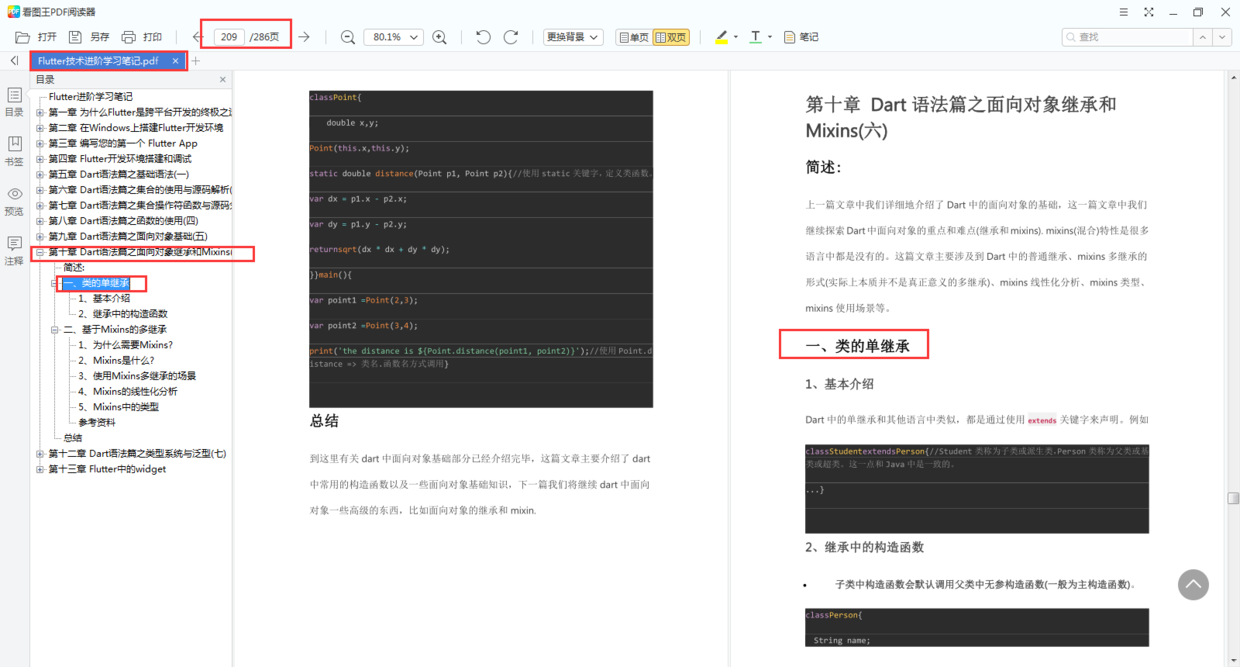Open 第三章 编写您的第一个 Flutter App

[x=123, y=143]
